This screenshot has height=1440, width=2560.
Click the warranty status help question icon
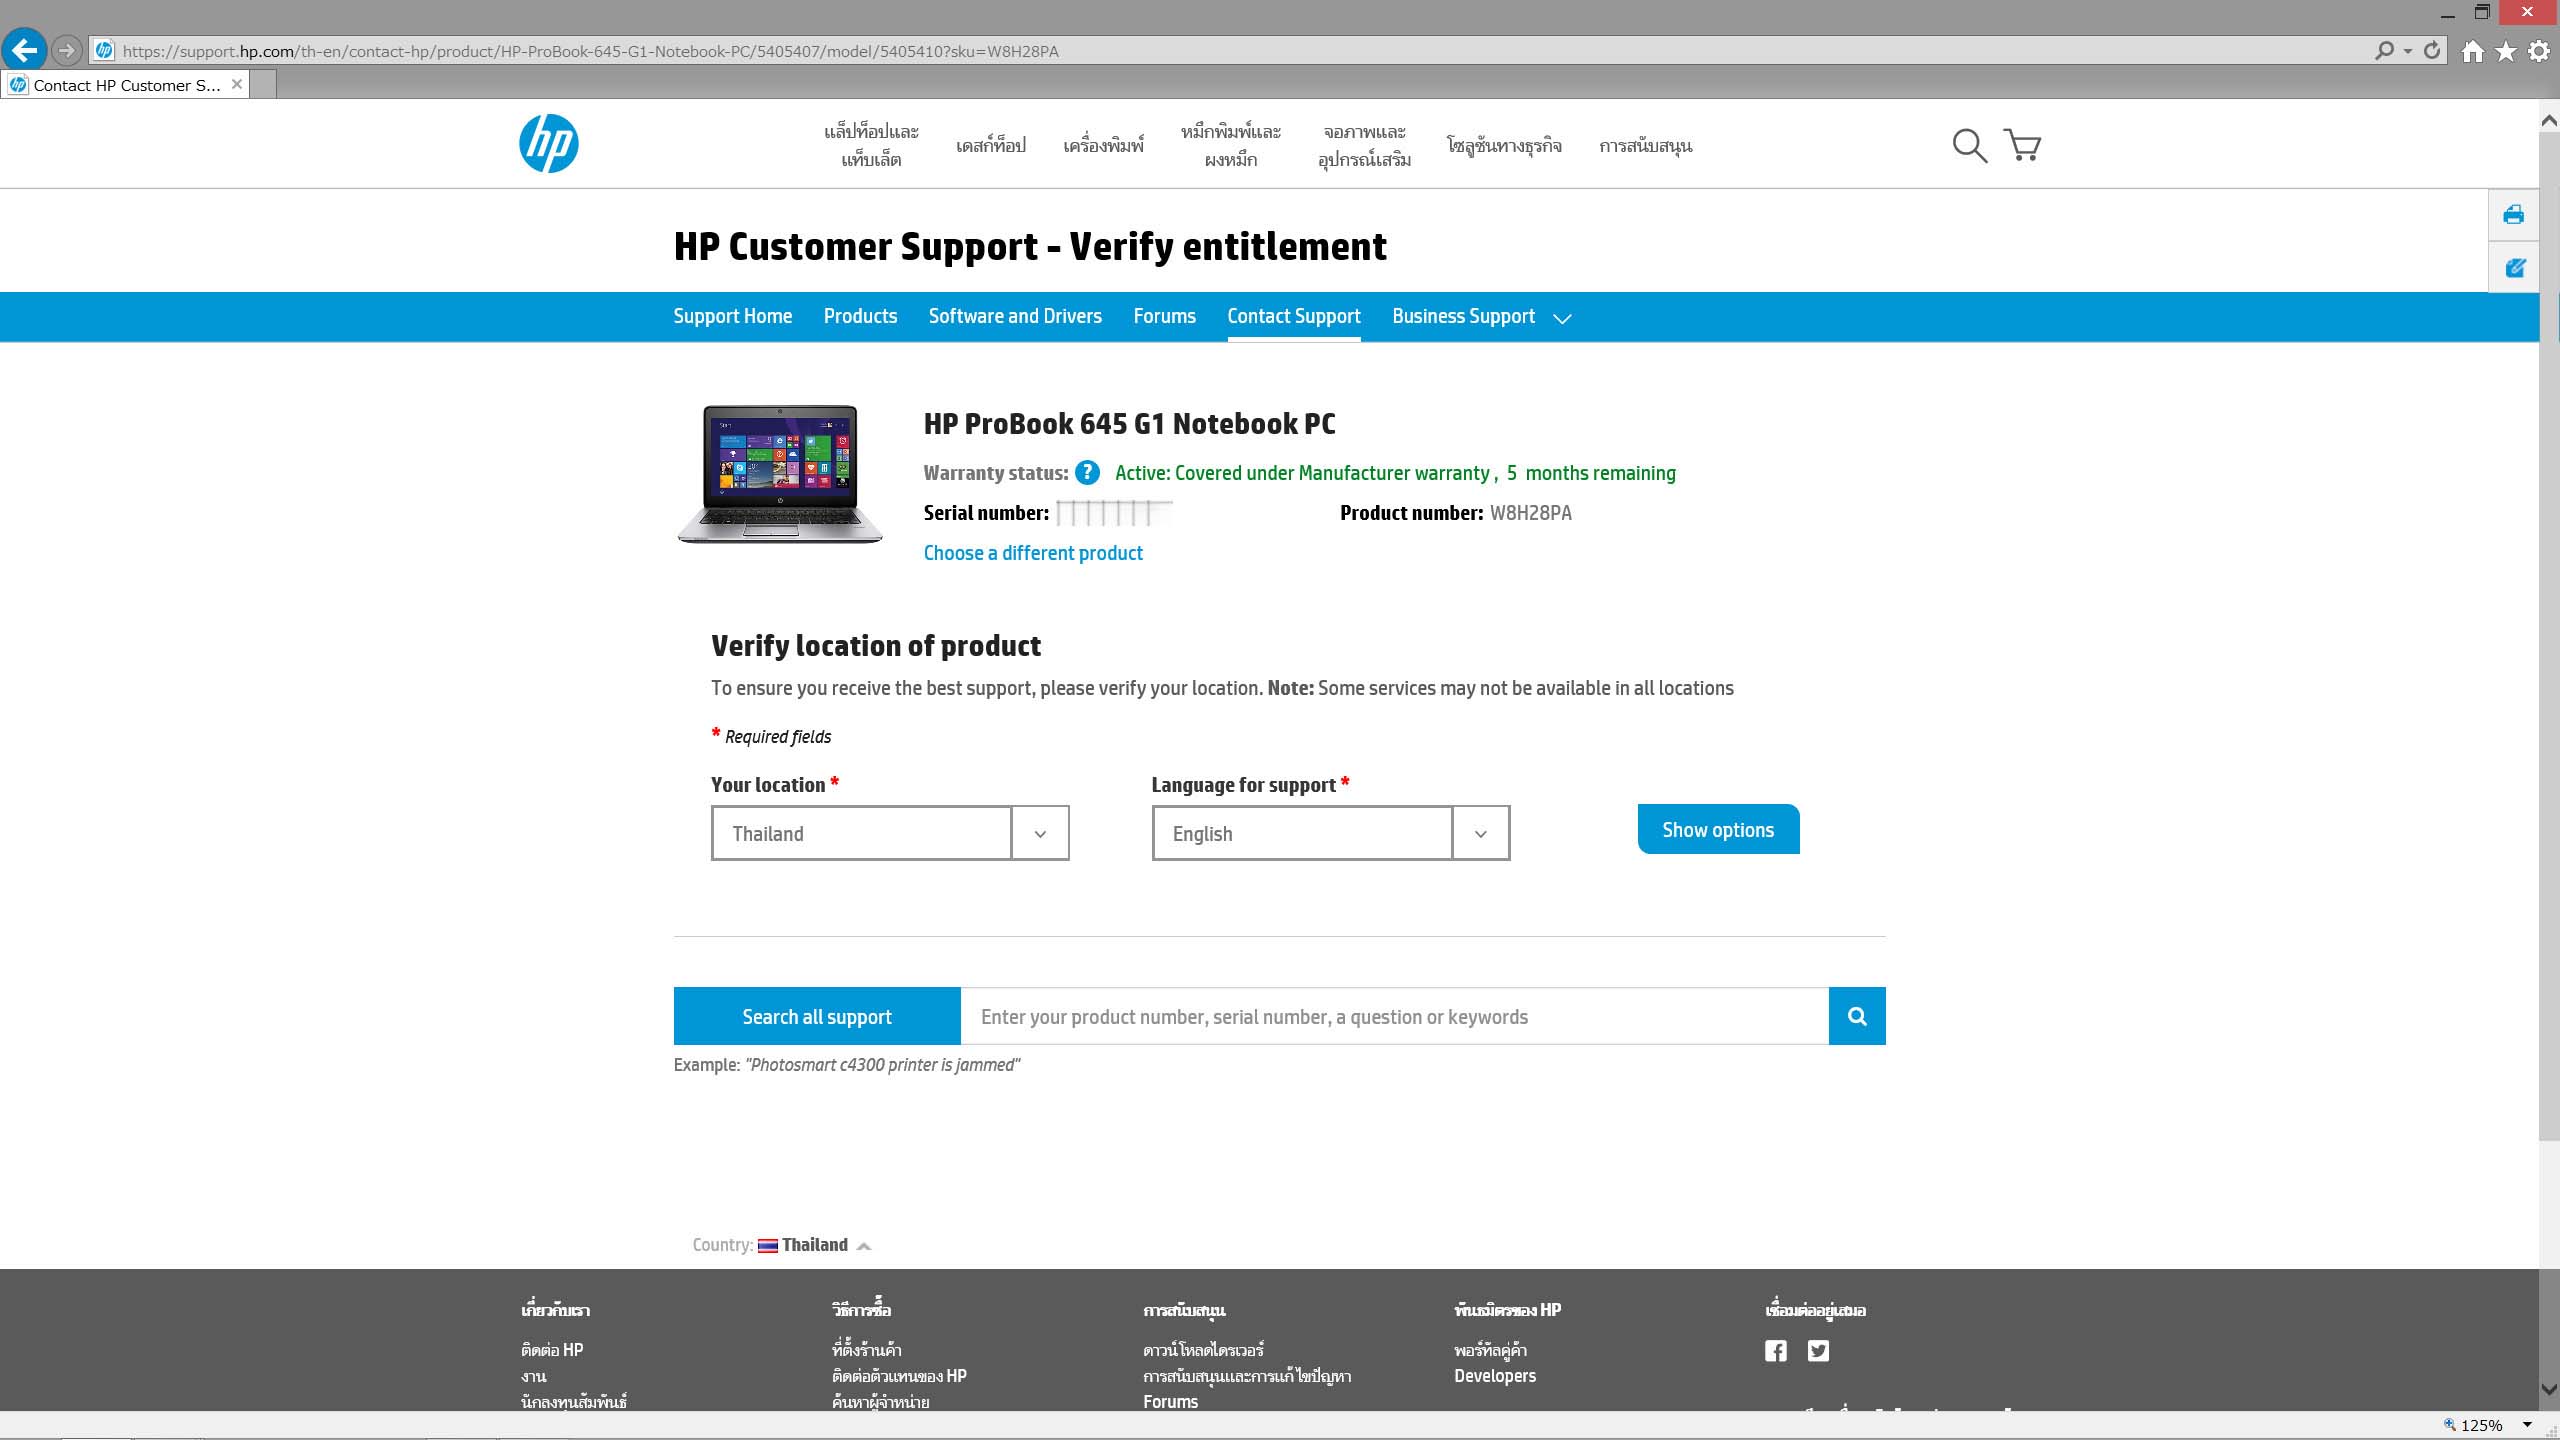1087,473
